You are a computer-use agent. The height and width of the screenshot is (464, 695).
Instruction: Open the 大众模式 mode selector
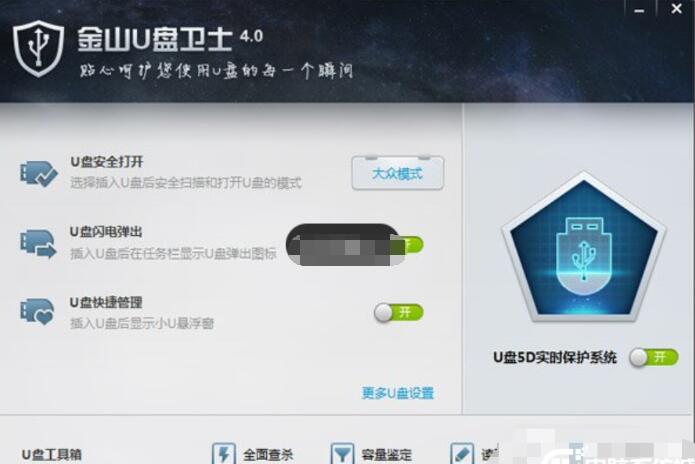[x=398, y=173]
